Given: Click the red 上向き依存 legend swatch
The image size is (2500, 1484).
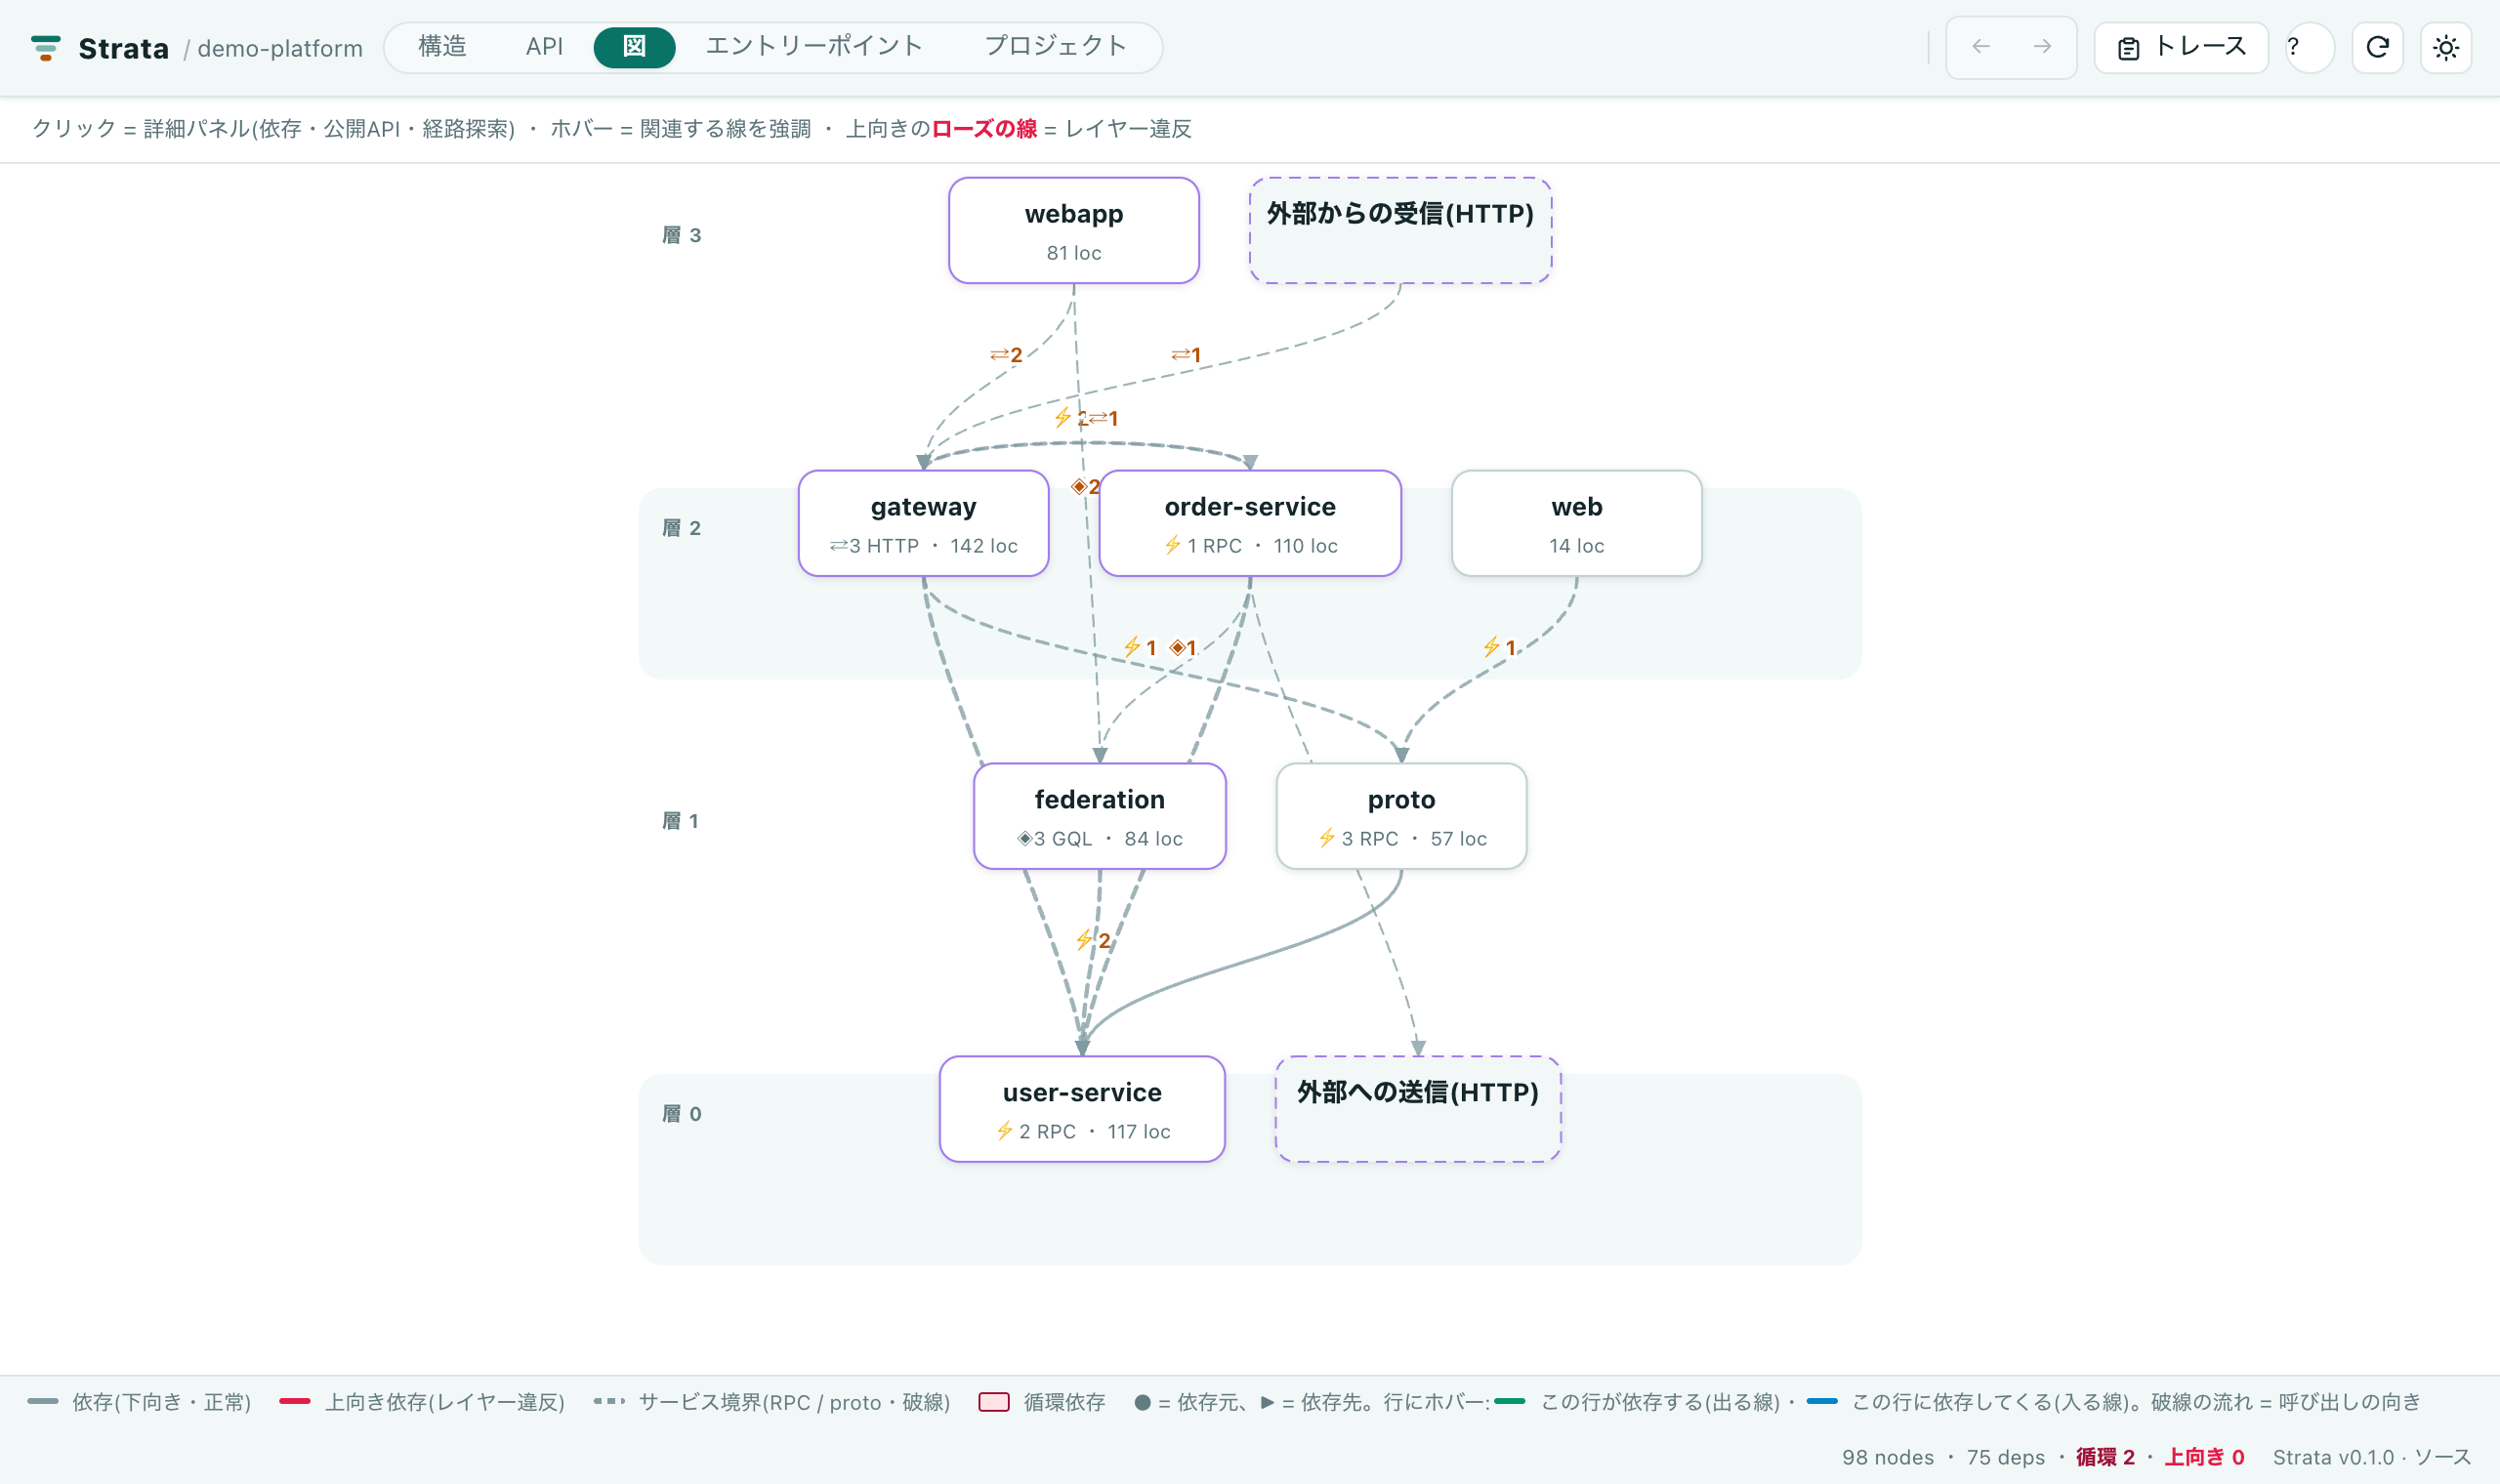Looking at the screenshot, I should click(295, 1402).
